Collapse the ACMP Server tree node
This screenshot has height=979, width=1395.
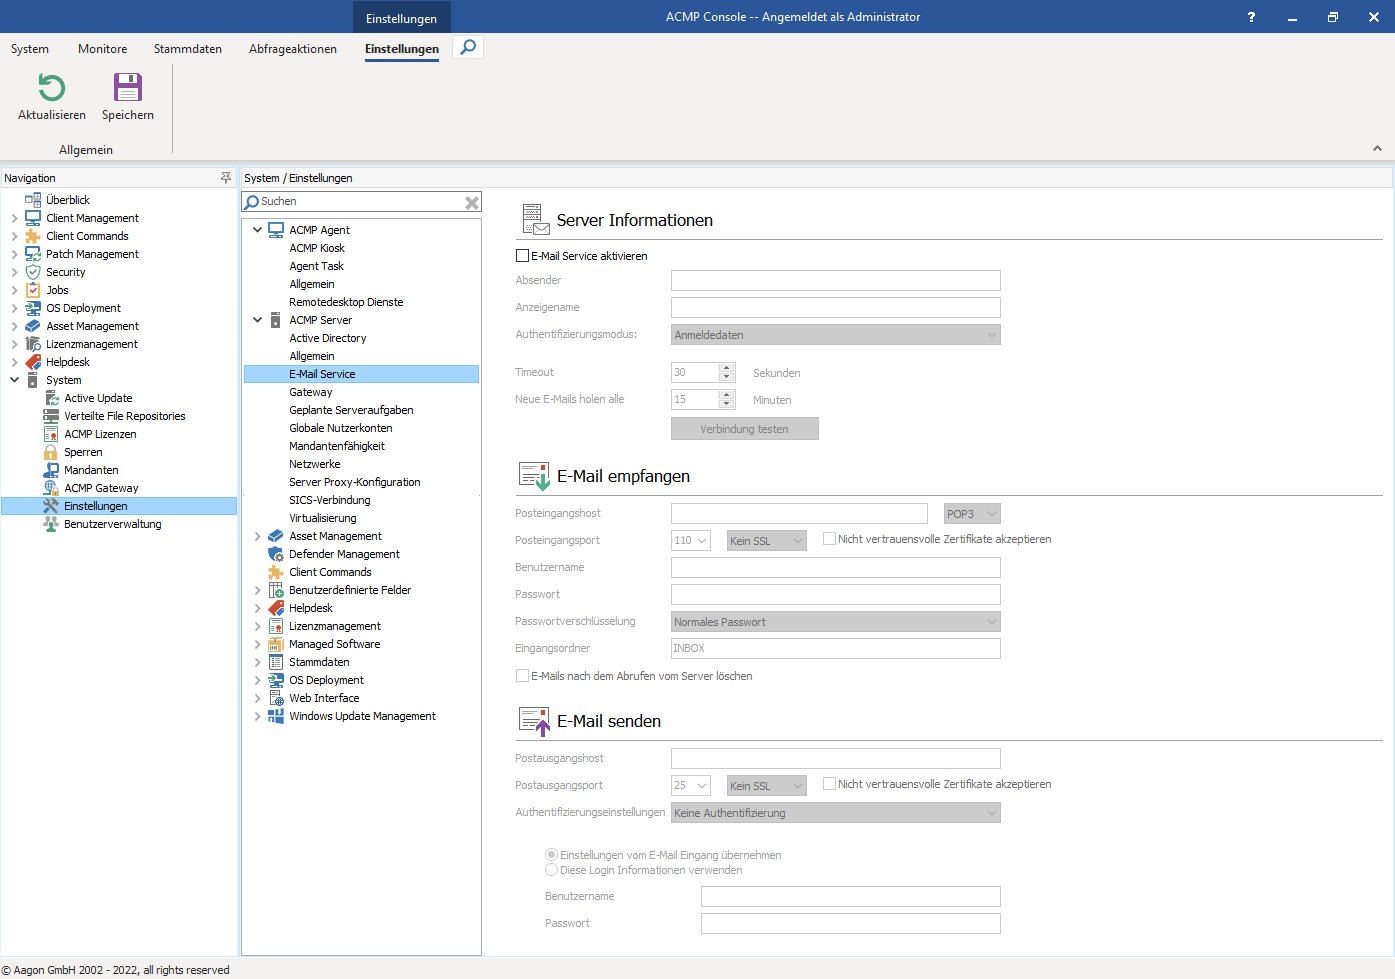point(257,320)
